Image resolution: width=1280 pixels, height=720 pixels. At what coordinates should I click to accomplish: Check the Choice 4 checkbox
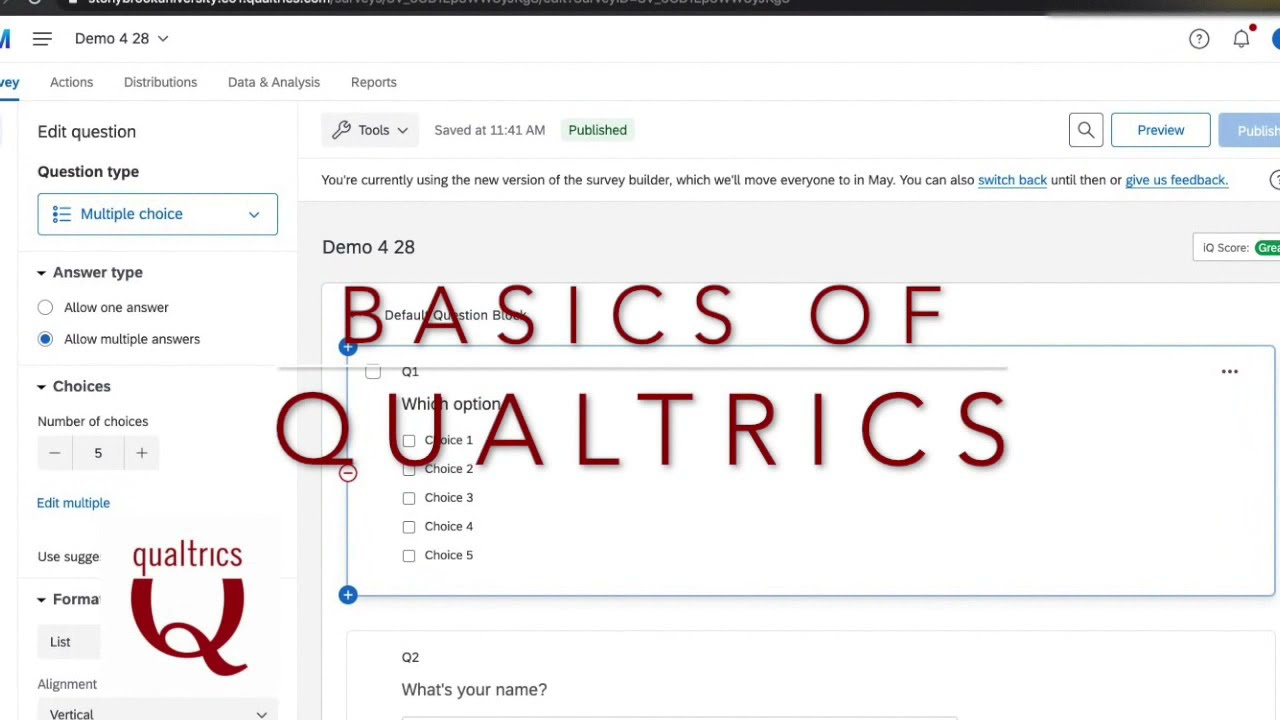point(409,527)
